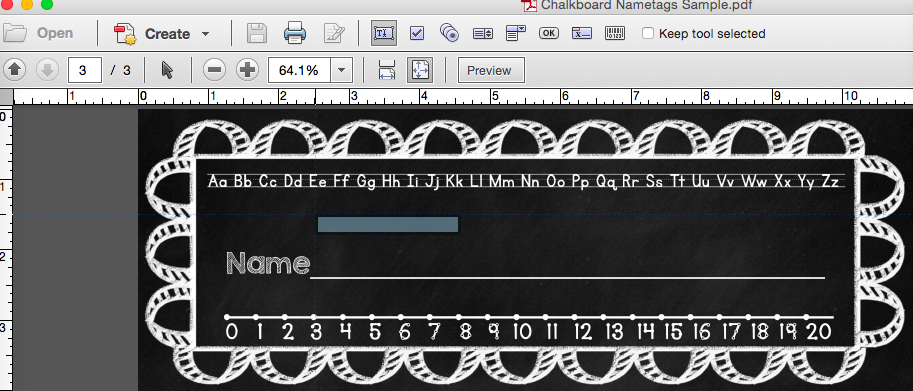913x391 pixels.
Task: Expand the Create dropdown arrow
Action: [x=205, y=34]
